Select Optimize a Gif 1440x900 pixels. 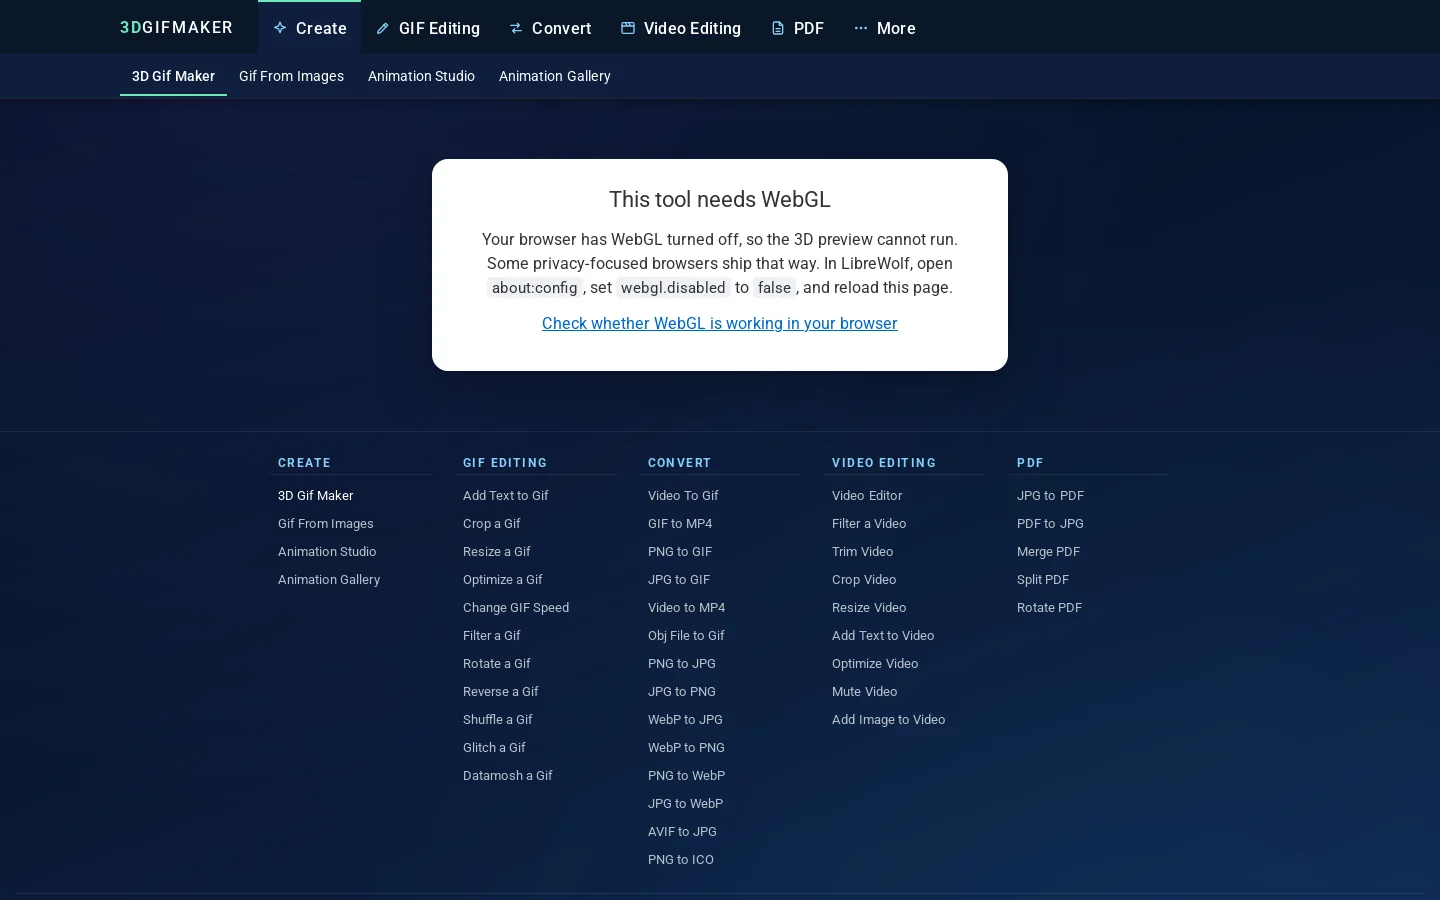(503, 579)
